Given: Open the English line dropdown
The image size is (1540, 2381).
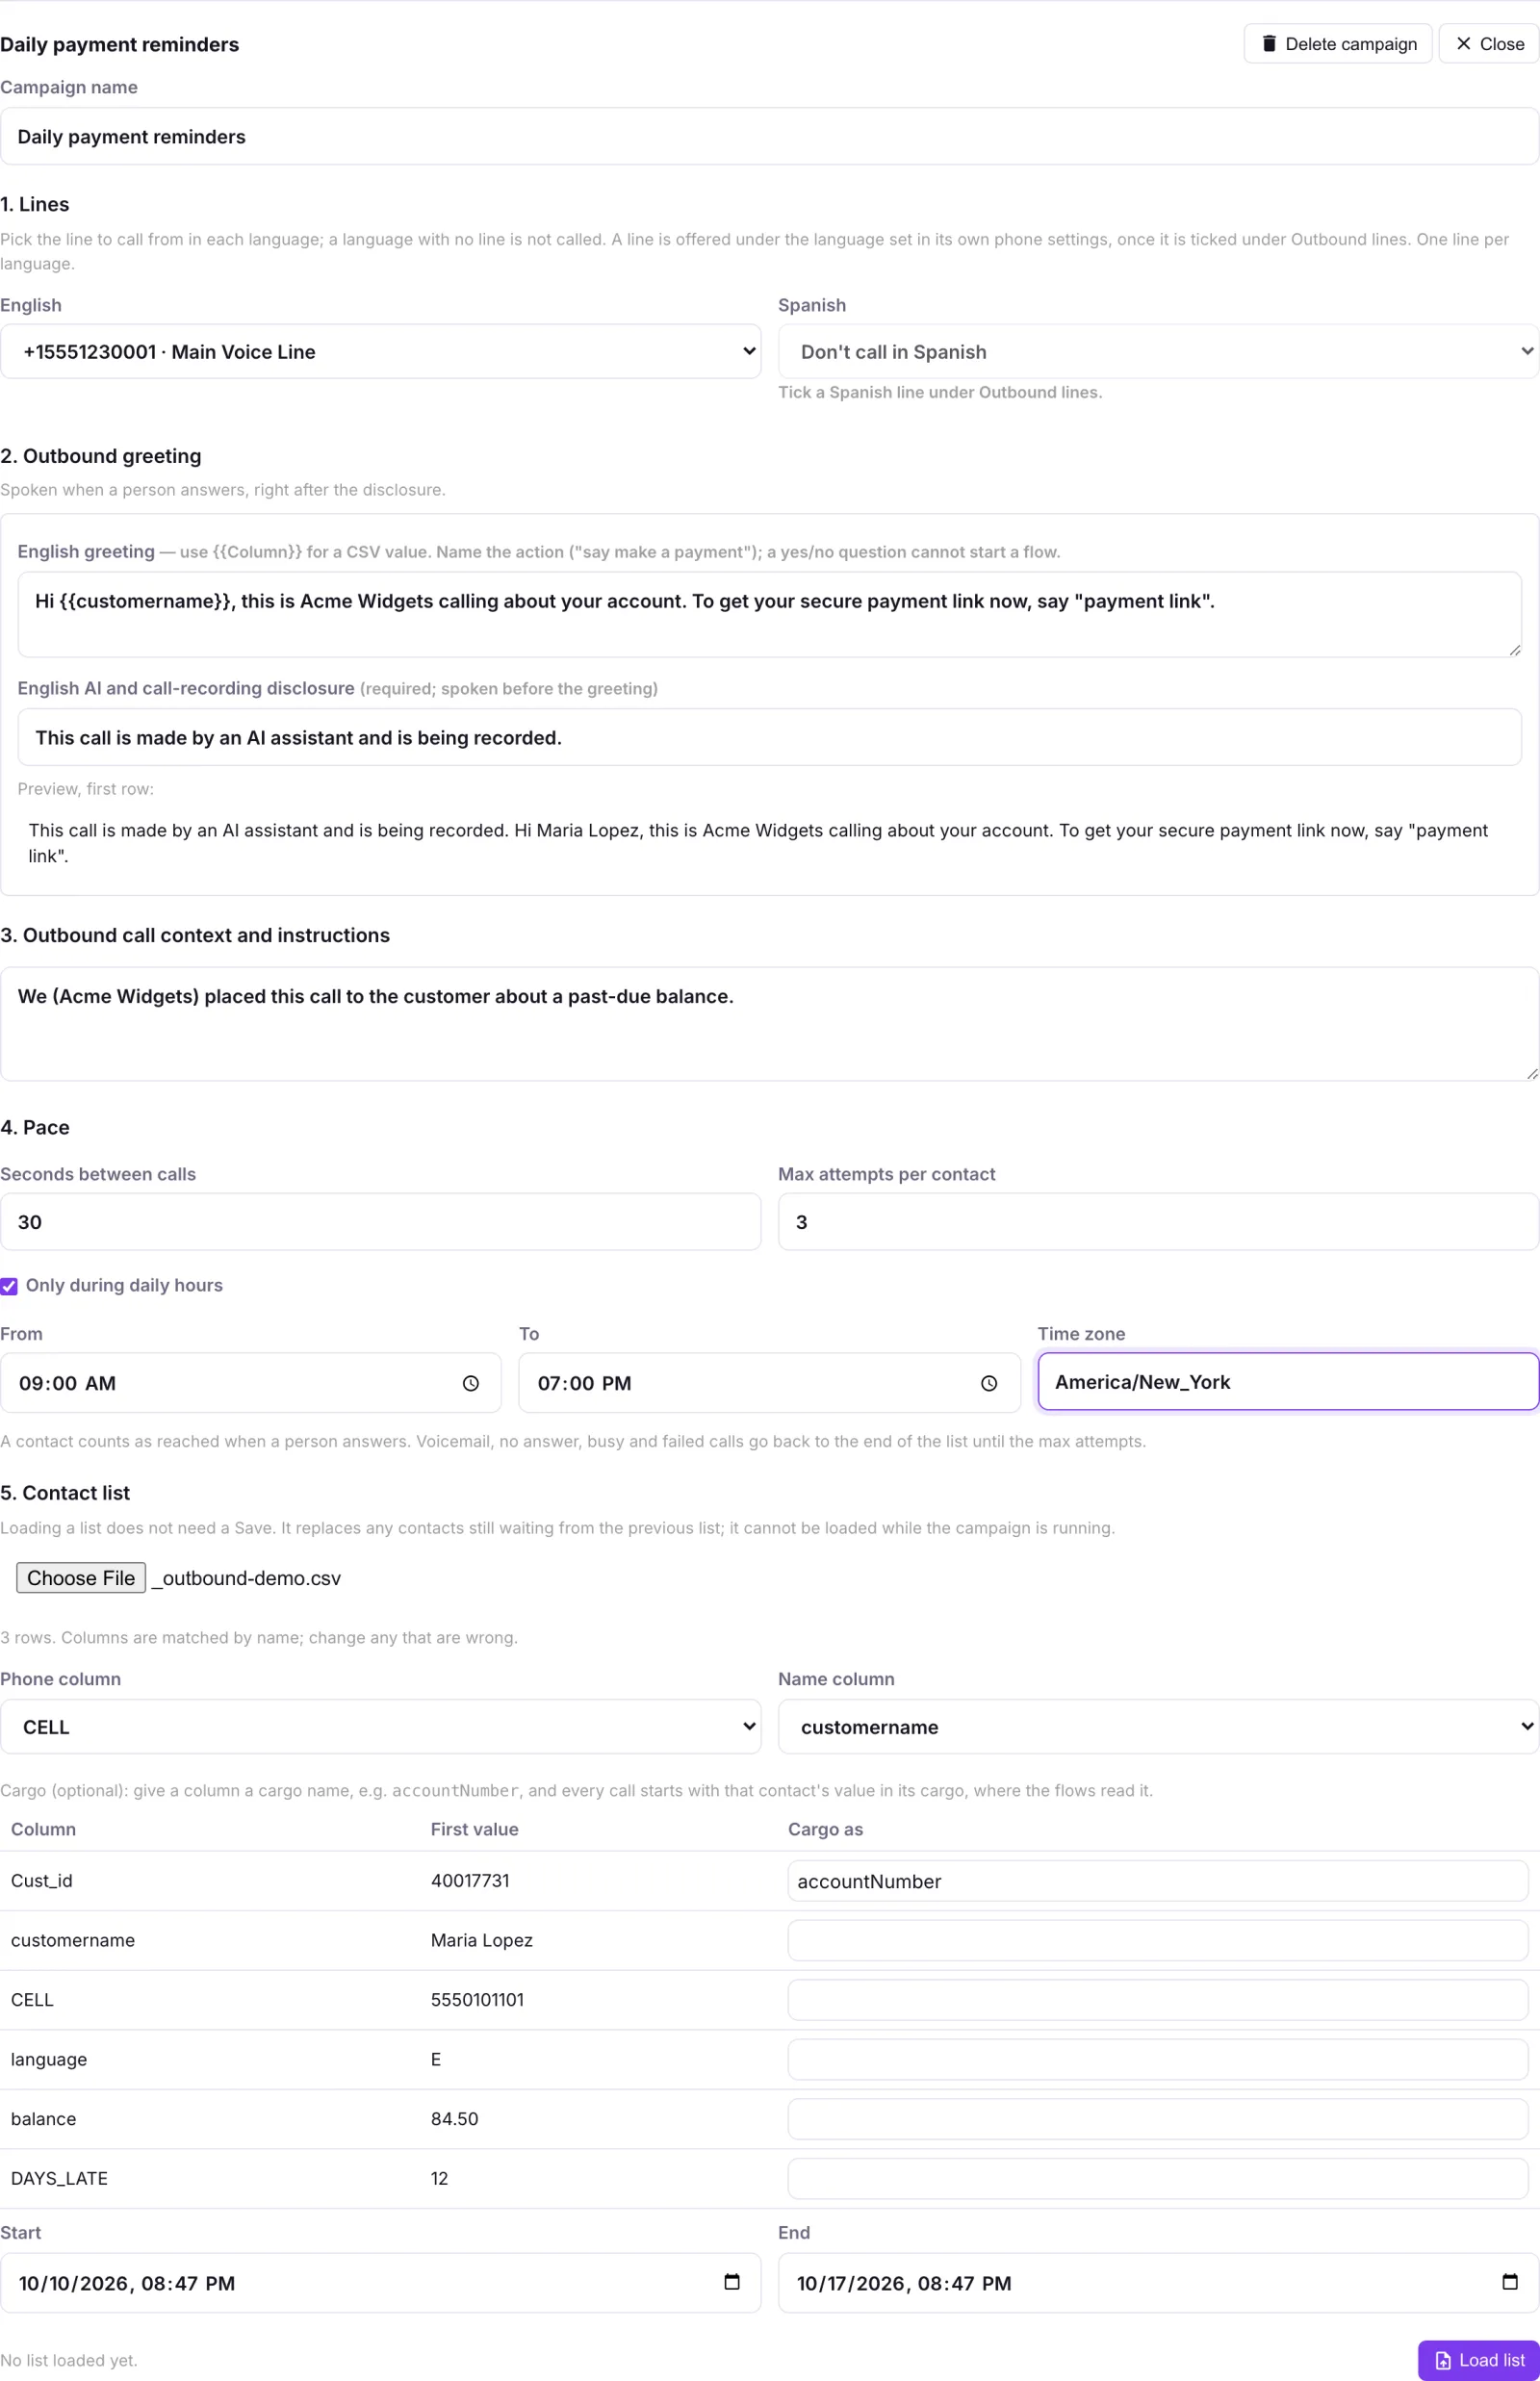Looking at the screenshot, I should tap(381, 352).
